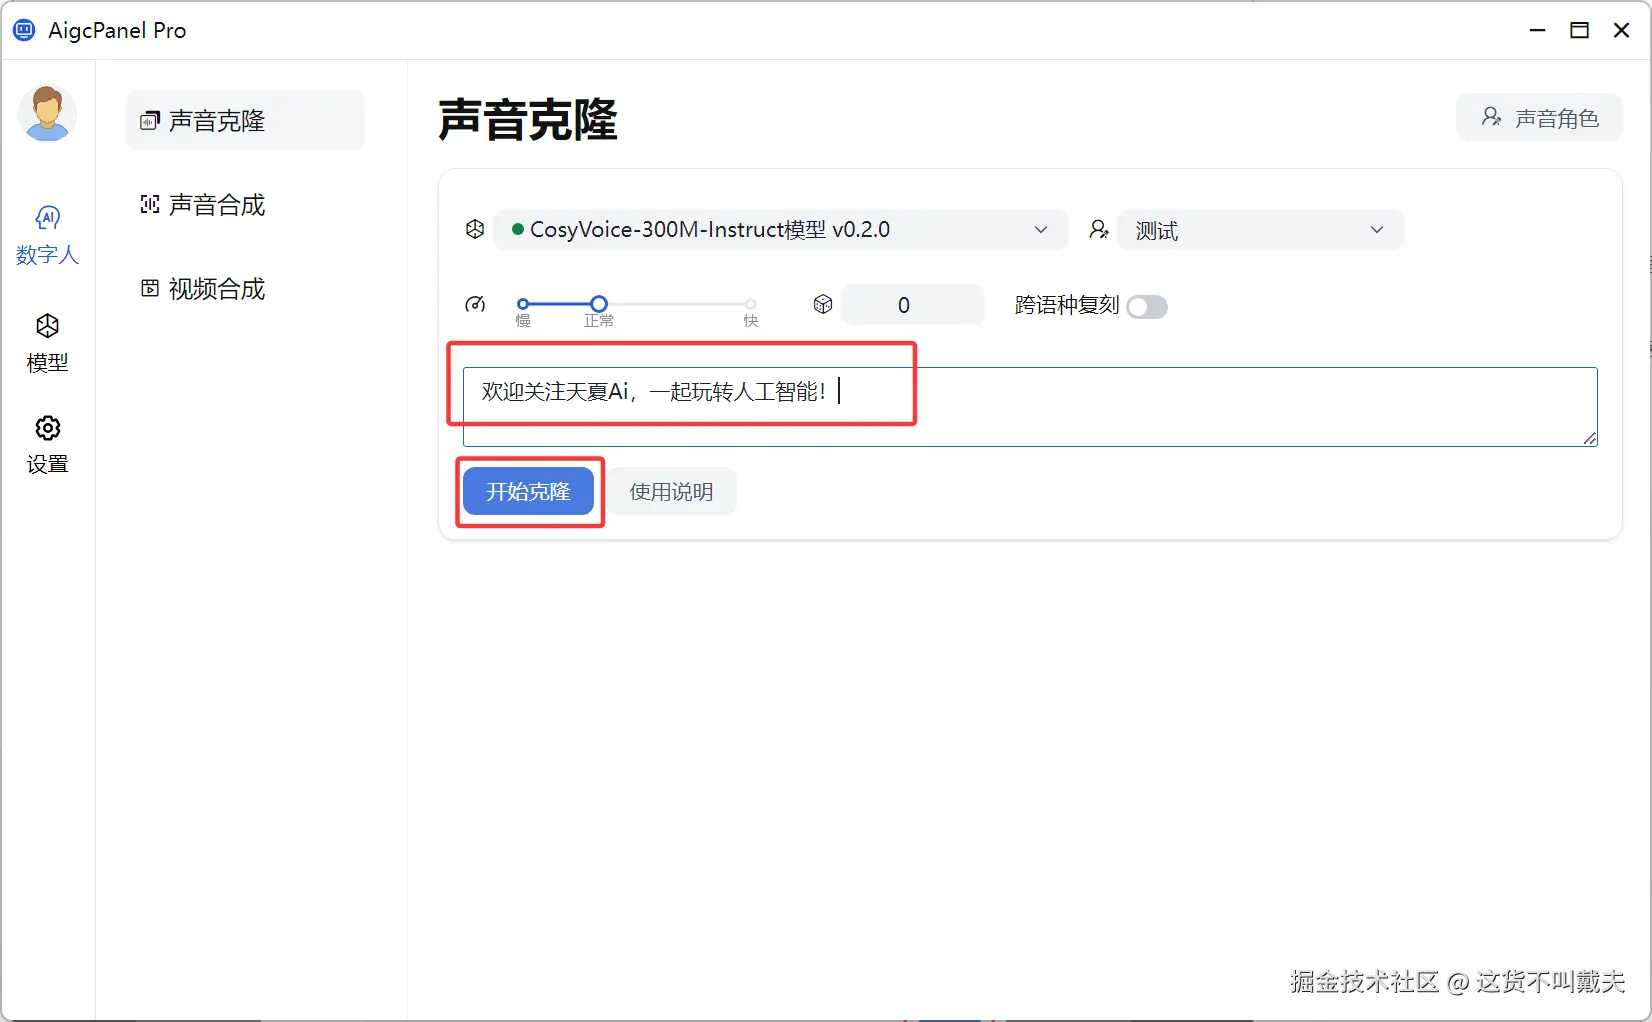Open the 数字人 section in sidebar
The height and width of the screenshot is (1022, 1652).
(x=47, y=235)
